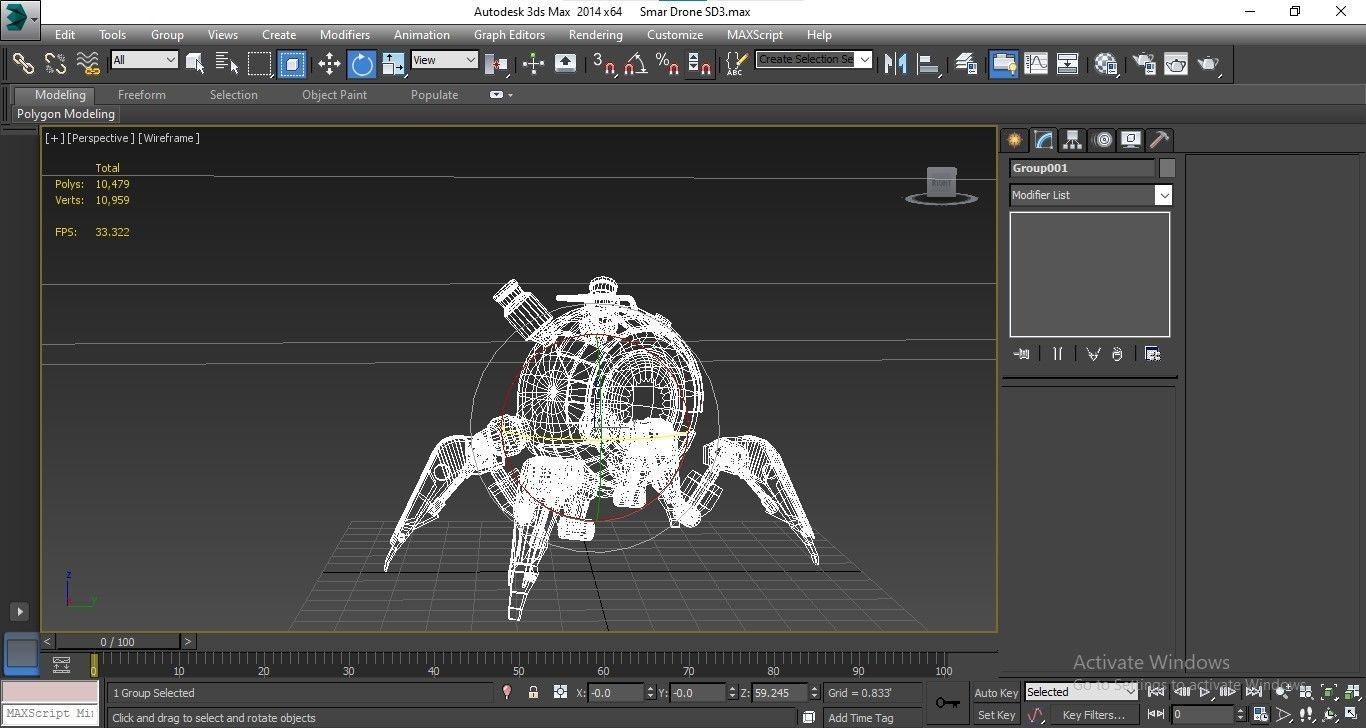Click the Bind to Space Warp tool
Image resolution: width=1366 pixels, height=728 pixels.
pyautogui.click(x=88, y=63)
